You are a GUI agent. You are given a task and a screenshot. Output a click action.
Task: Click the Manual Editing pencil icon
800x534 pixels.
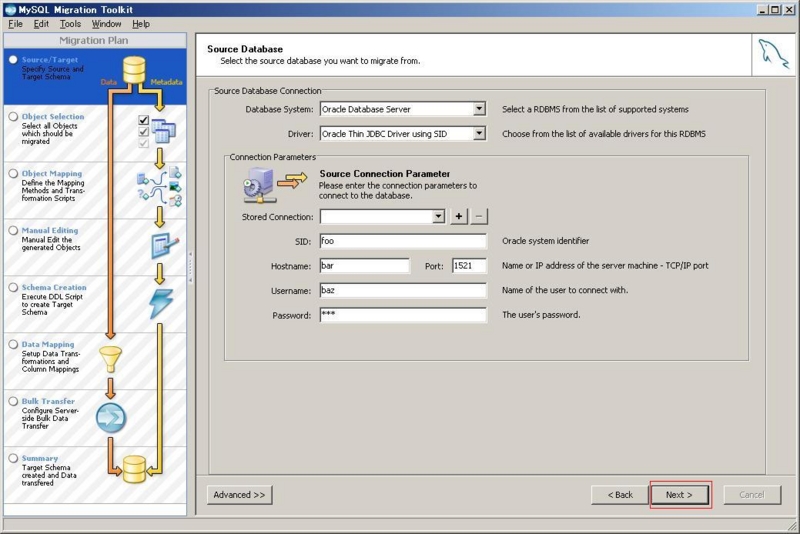point(164,246)
